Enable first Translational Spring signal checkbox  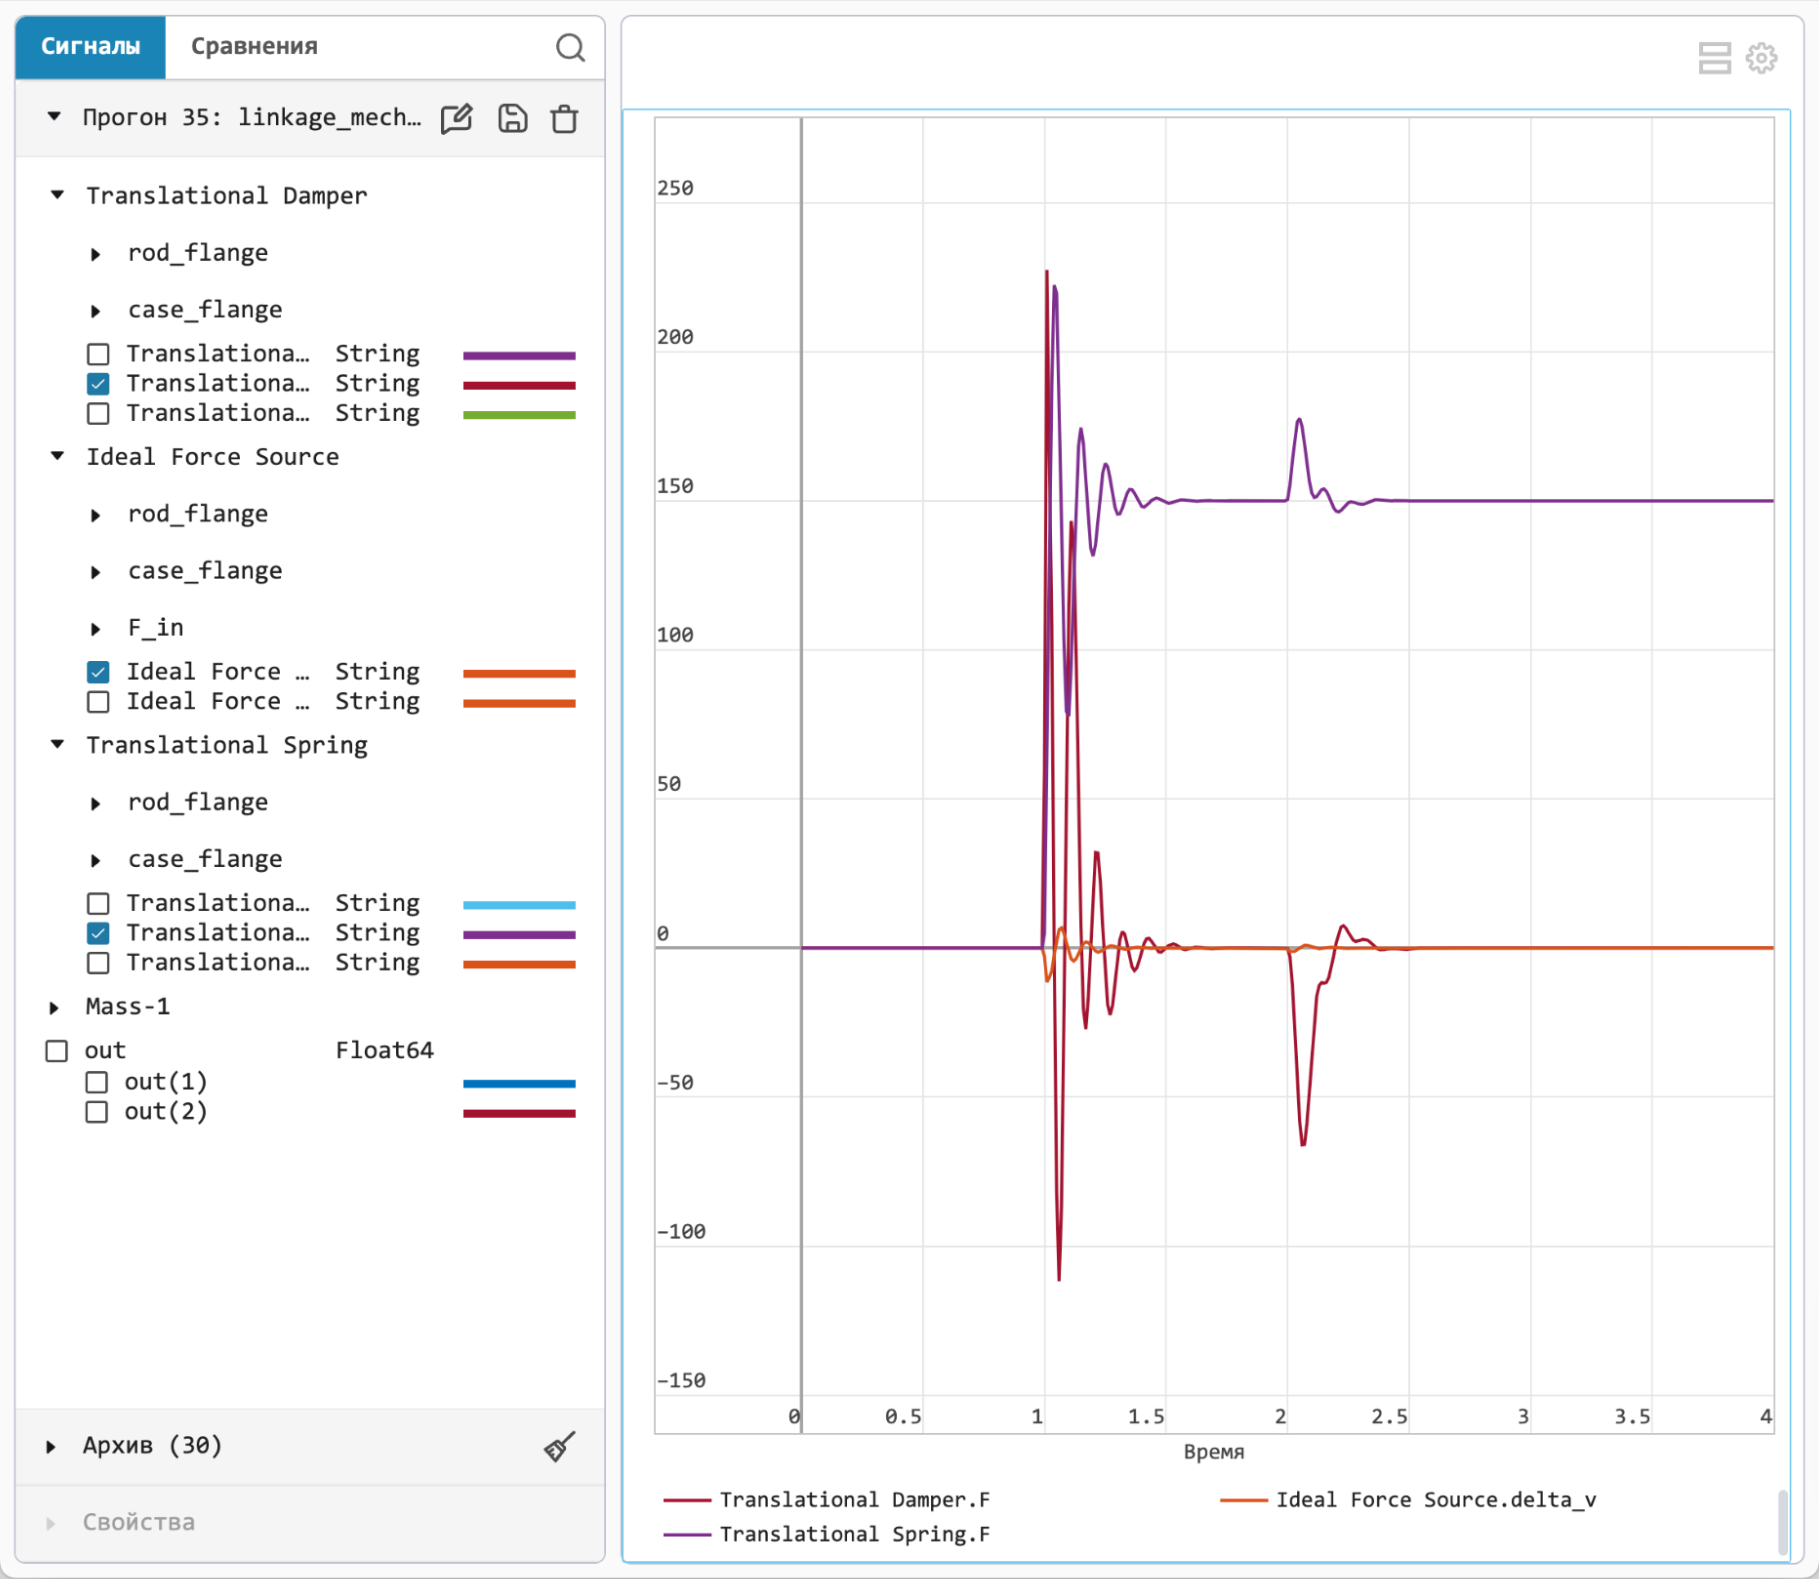(98, 904)
